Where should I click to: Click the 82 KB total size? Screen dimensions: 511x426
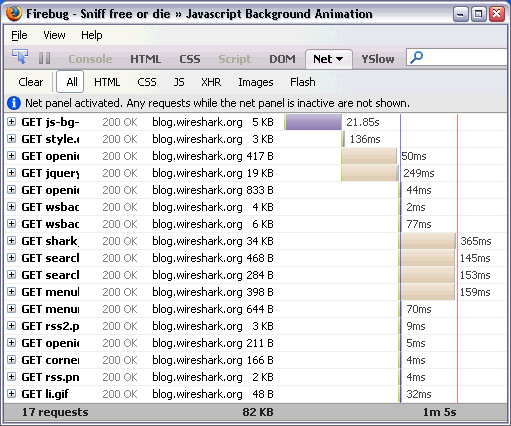(x=258, y=412)
